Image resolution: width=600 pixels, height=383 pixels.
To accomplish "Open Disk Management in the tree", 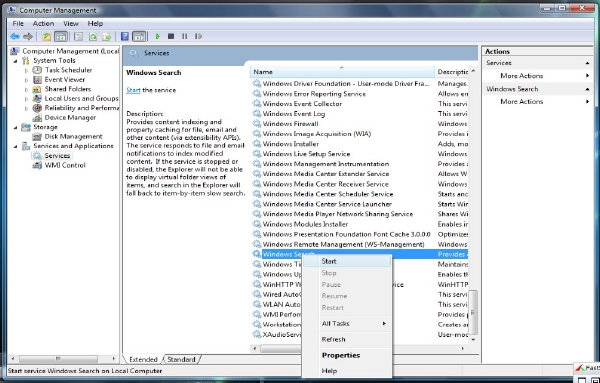I will click(73, 137).
